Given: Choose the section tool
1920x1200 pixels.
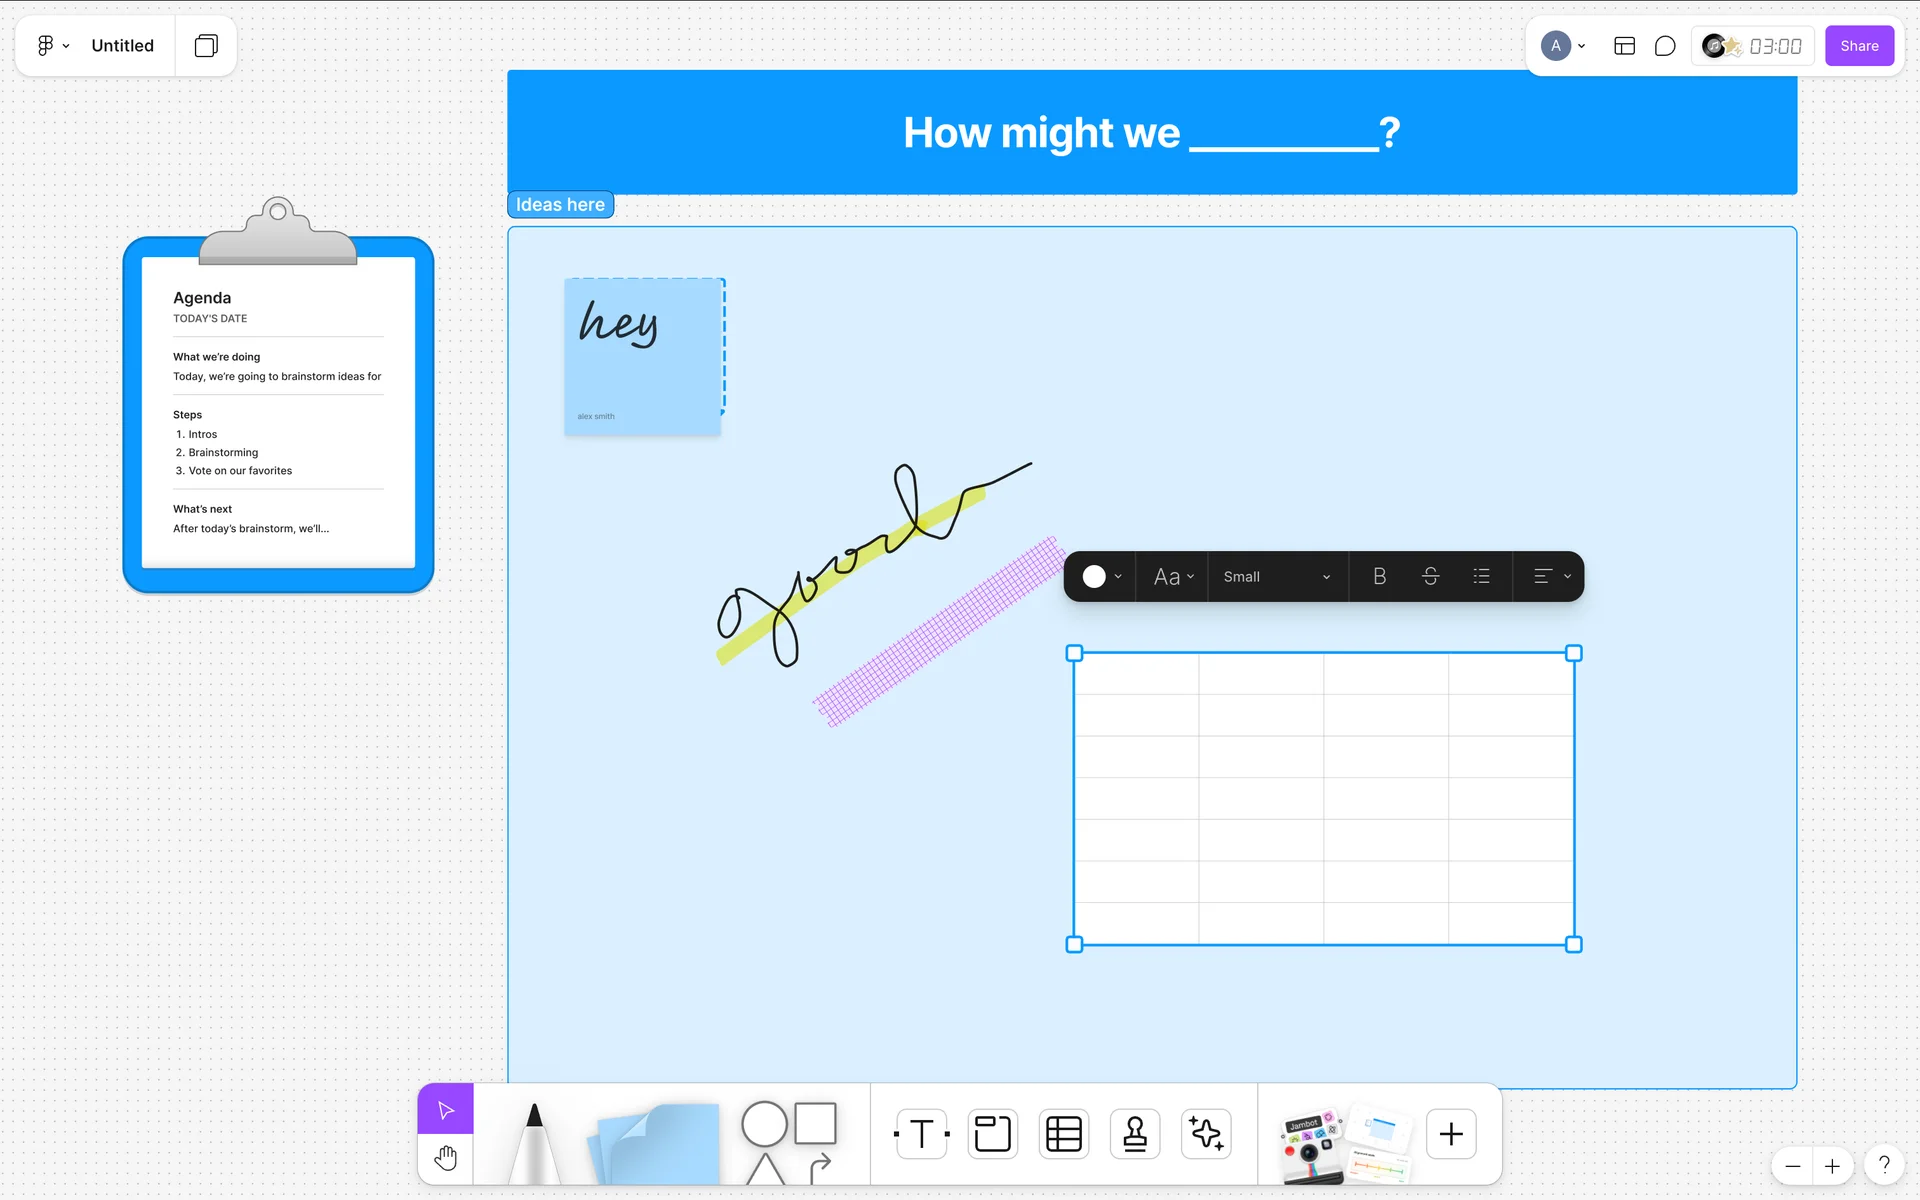Looking at the screenshot, I should [992, 1134].
